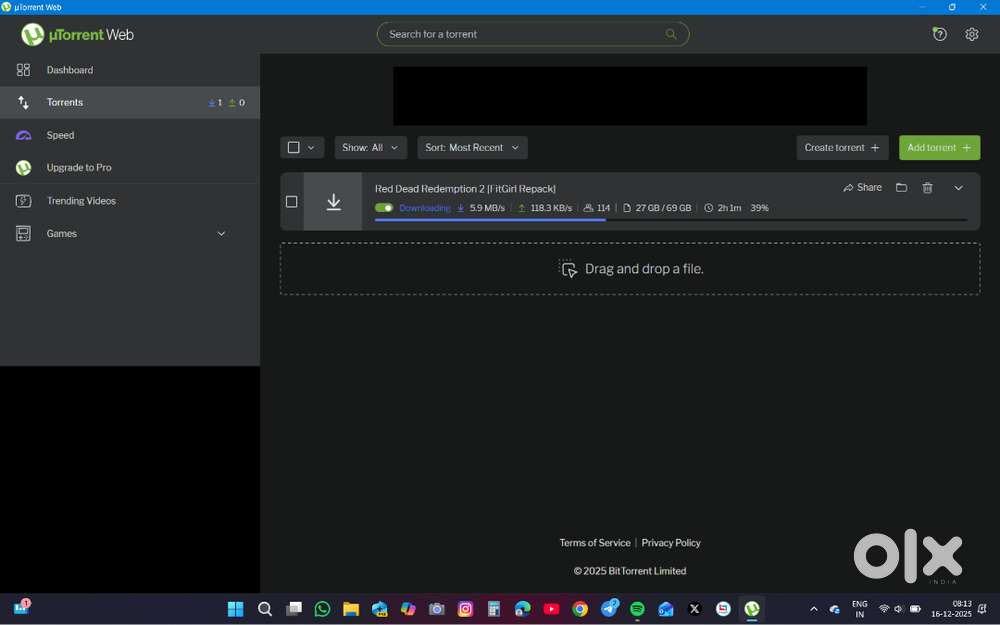Screen dimensions: 1000x625
Task: Click the search magnifier icon in search bar
Action: [x=671, y=34]
